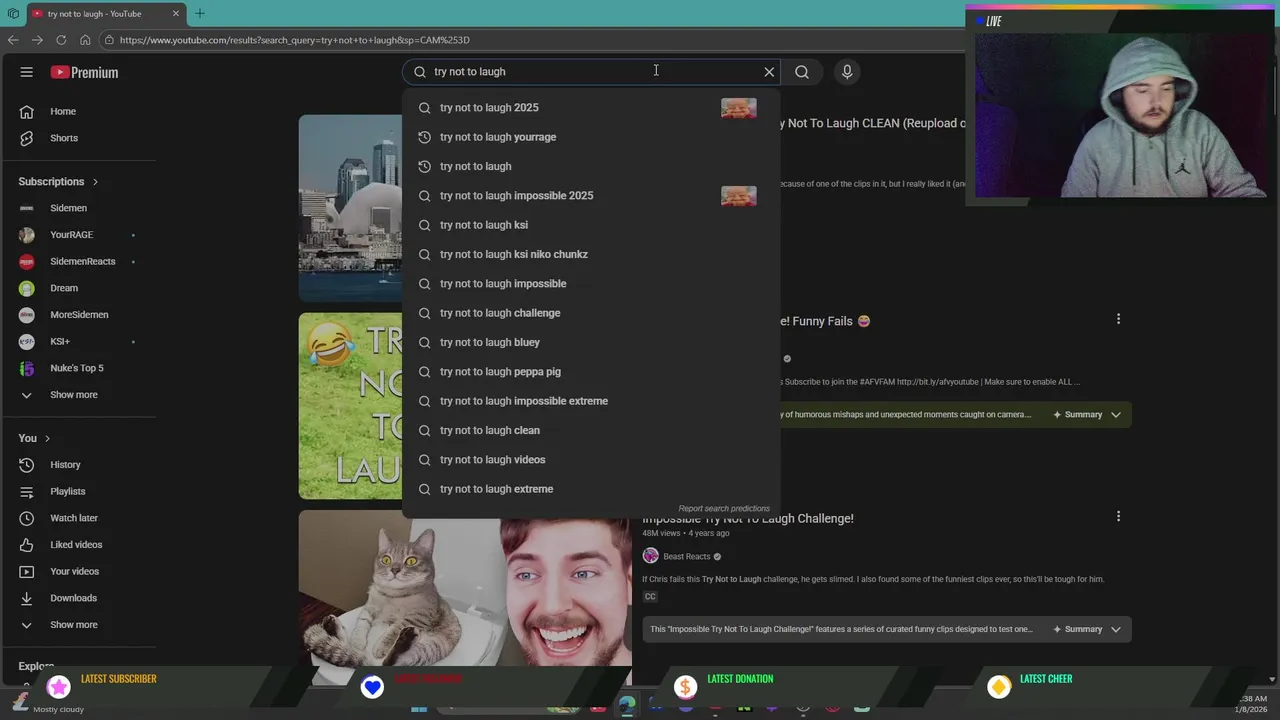Select suggestion try not to laugh ksi niko chunkz
1280x720 pixels.
[x=591, y=254]
